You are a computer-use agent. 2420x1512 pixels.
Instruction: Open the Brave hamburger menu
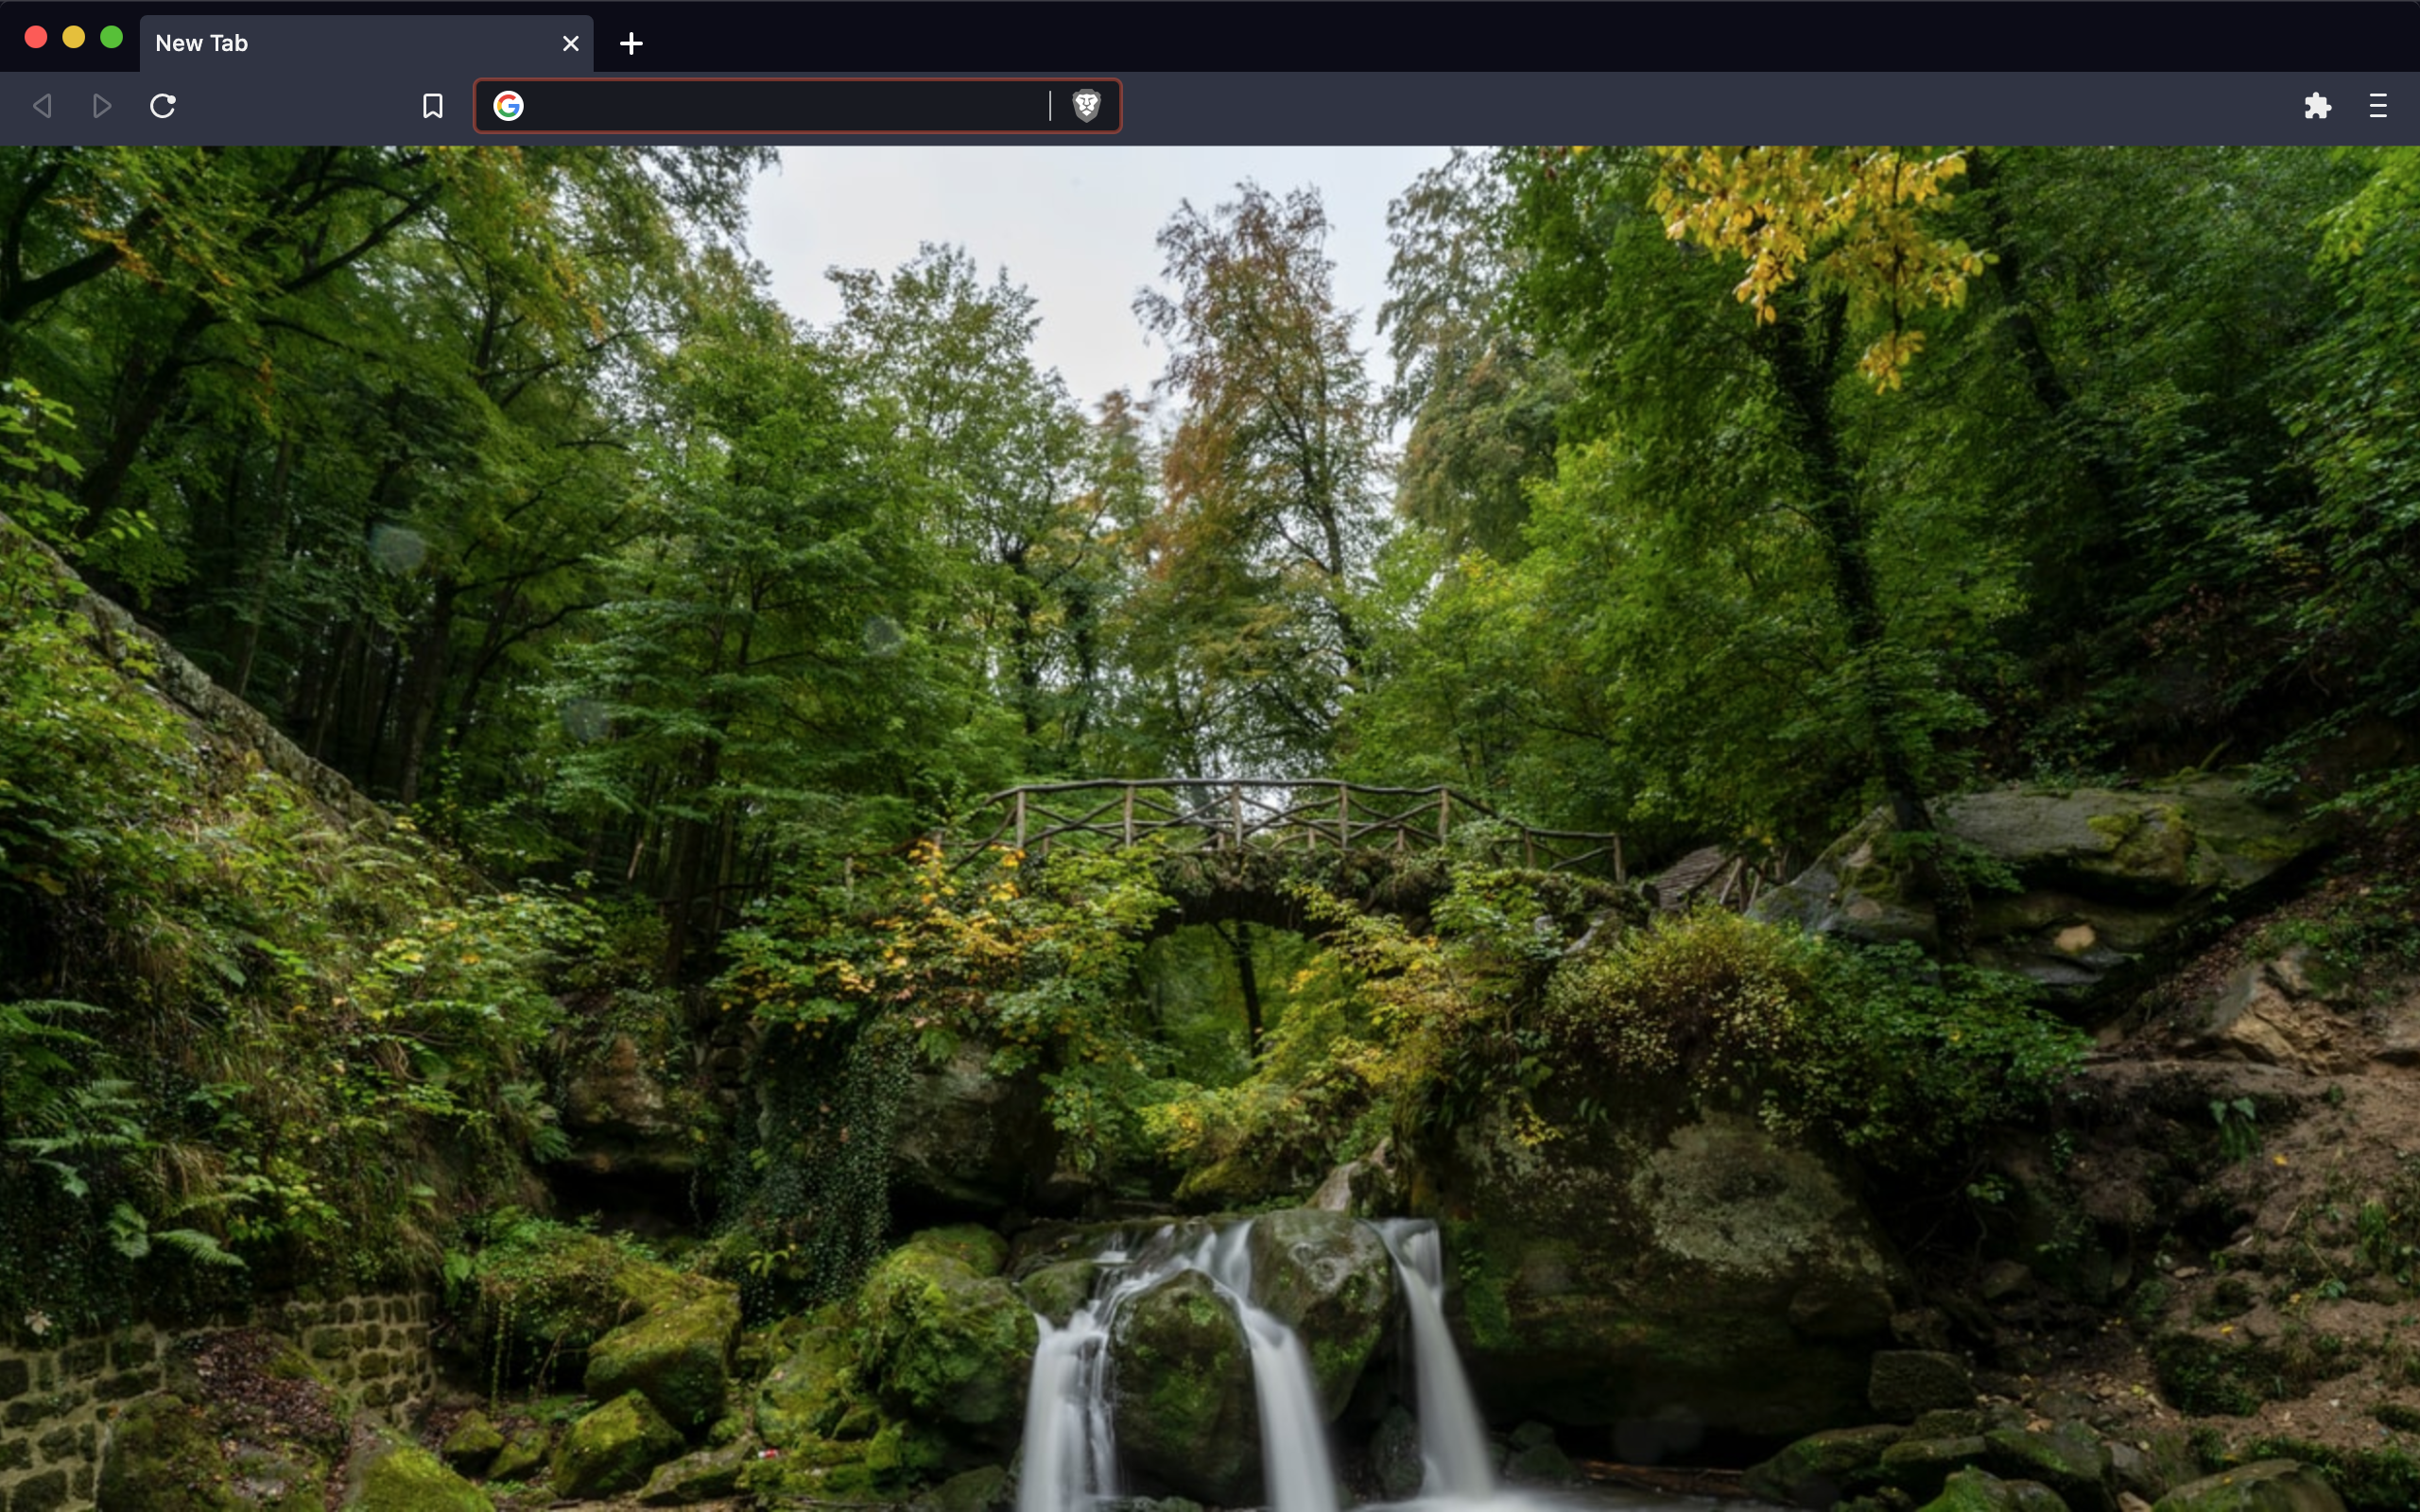pos(2378,105)
